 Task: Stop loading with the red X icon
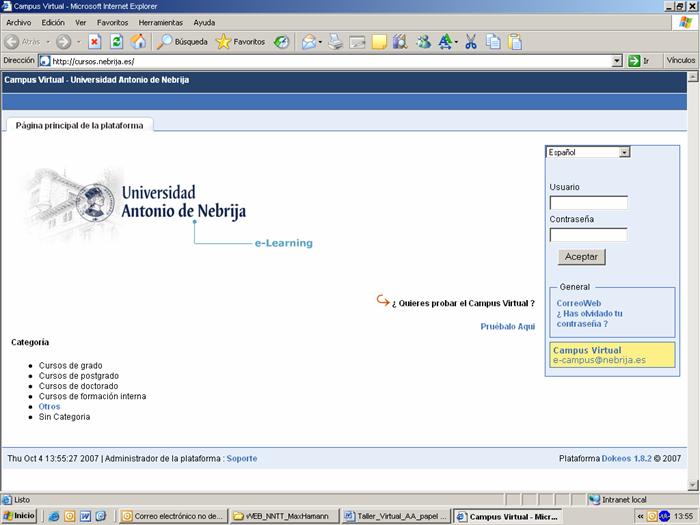(x=94, y=42)
